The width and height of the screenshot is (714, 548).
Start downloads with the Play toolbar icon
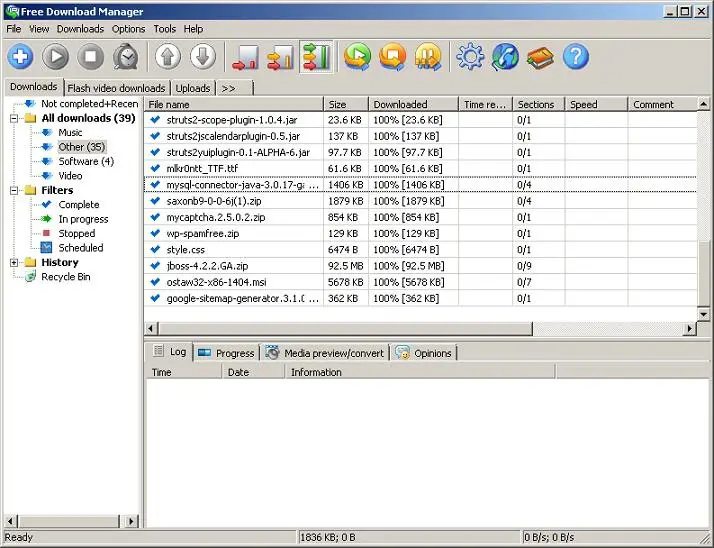56,57
